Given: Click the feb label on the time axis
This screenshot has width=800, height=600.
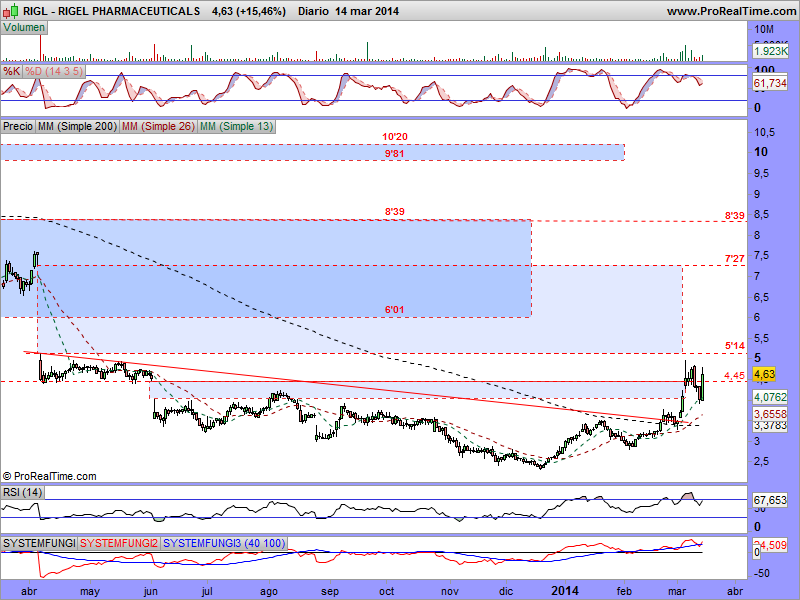Looking at the screenshot, I should point(624,591).
